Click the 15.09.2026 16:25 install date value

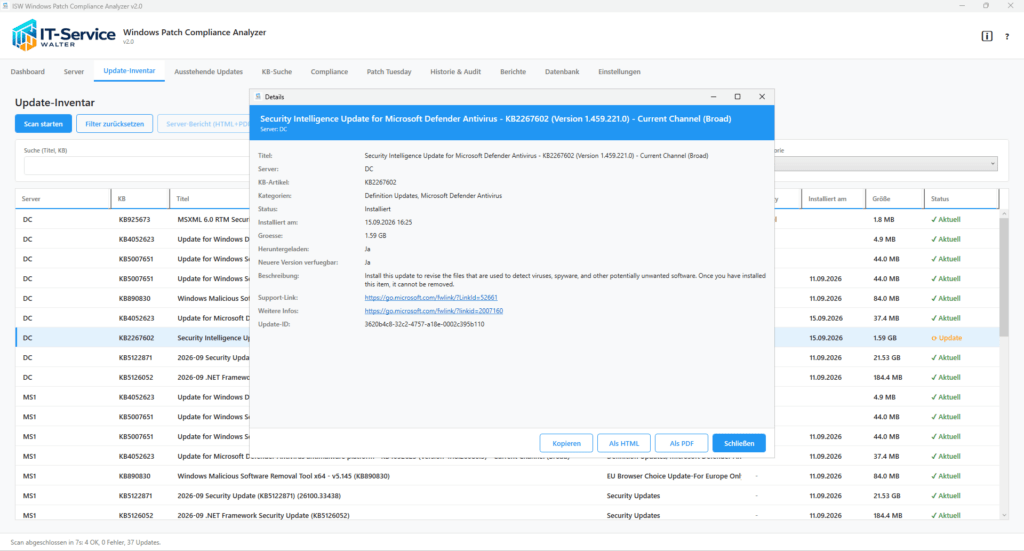(x=388, y=222)
